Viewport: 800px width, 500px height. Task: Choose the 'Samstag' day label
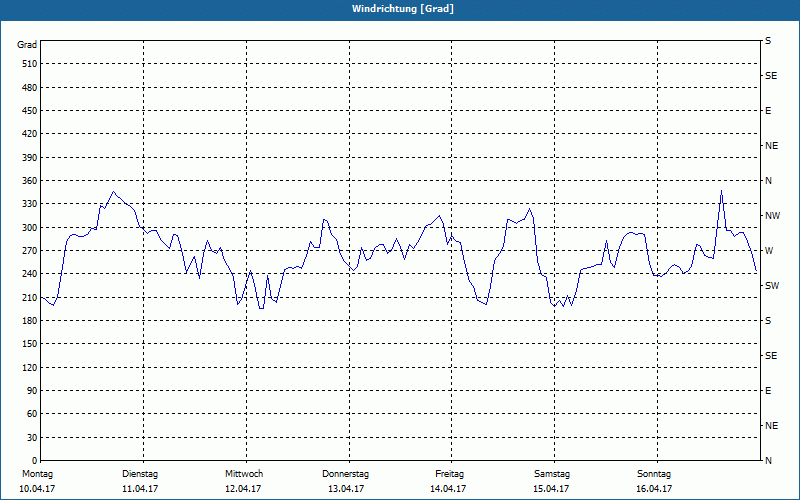[x=552, y=474]
